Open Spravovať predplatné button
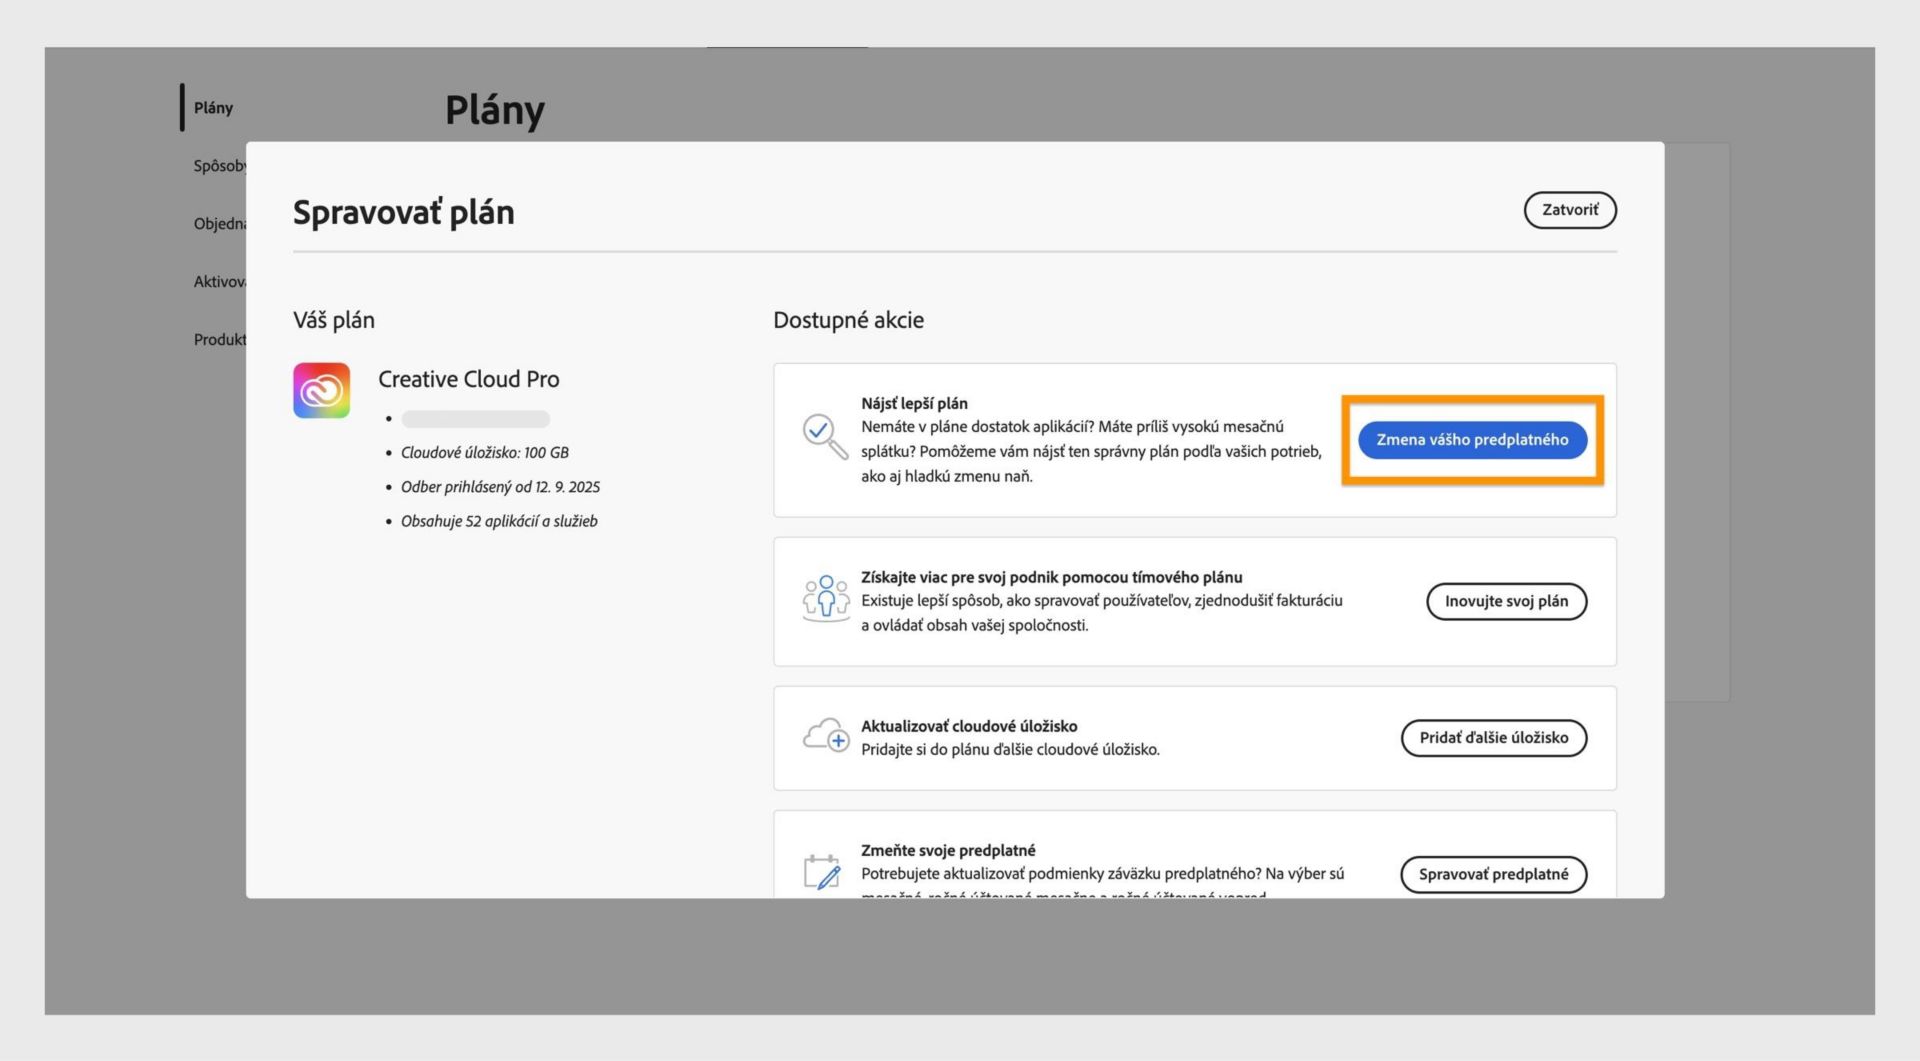 coord(1493,874)
